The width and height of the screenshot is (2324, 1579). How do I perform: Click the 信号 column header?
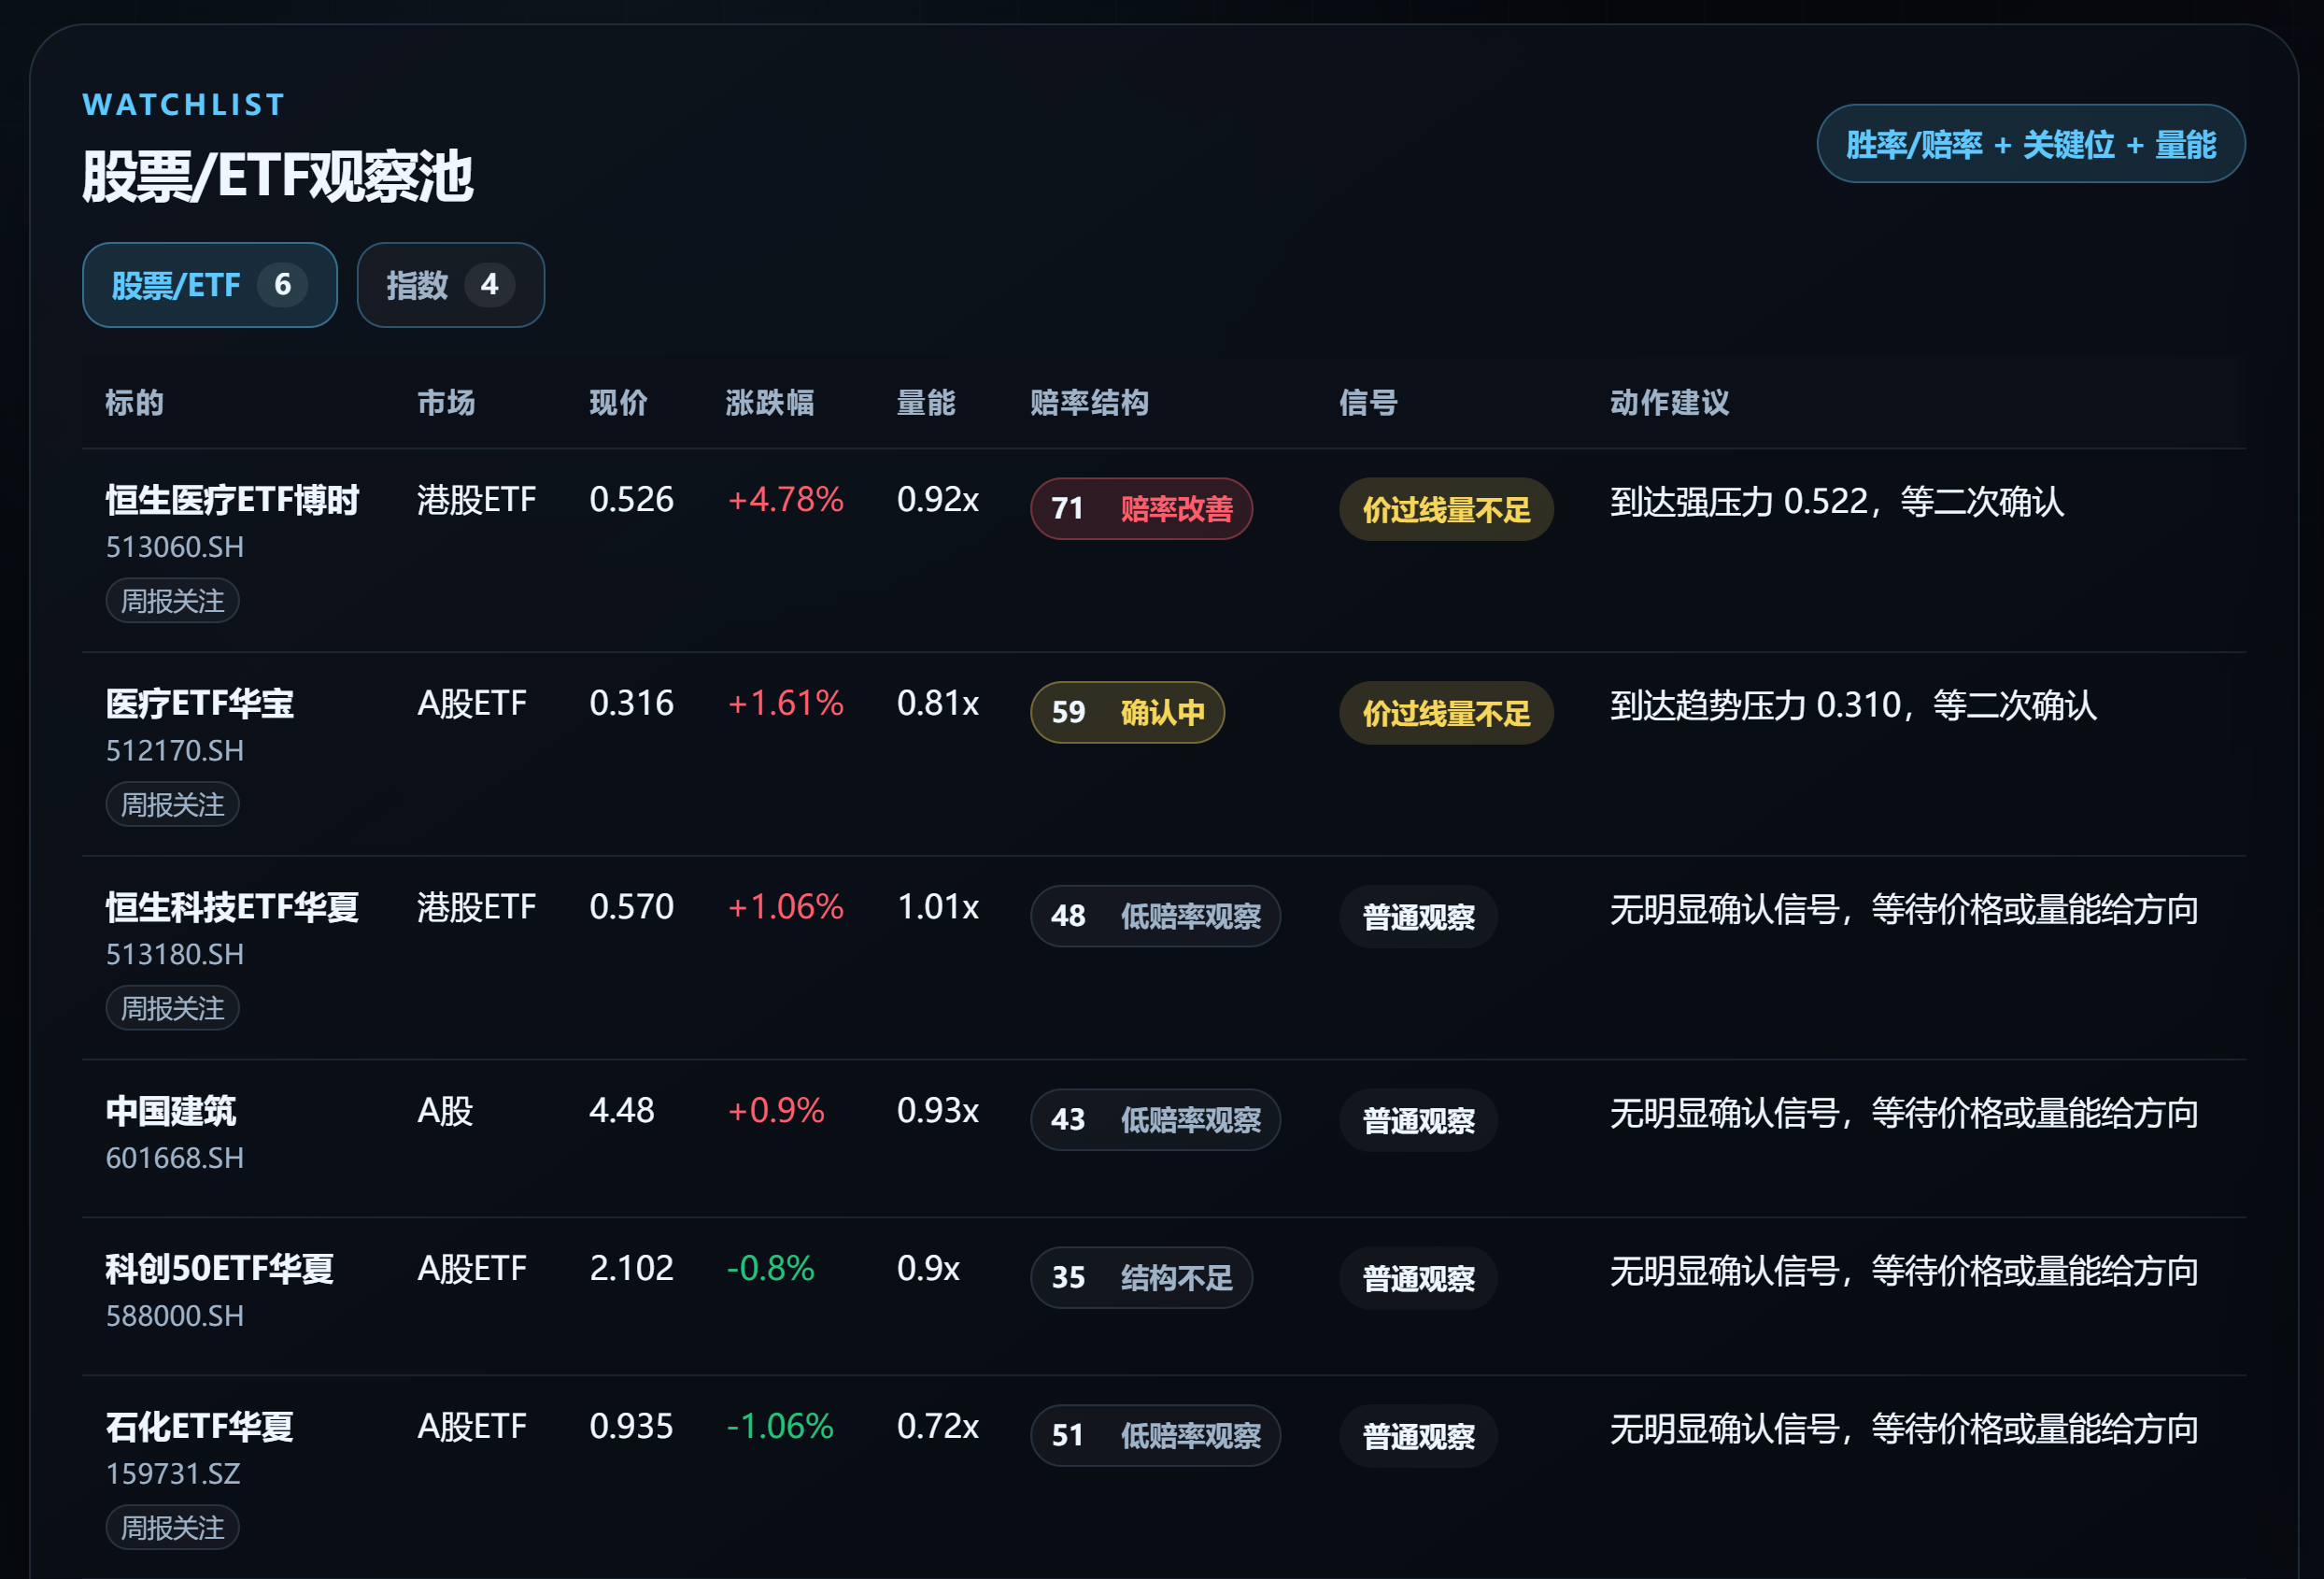click(x=1369, y=403)
